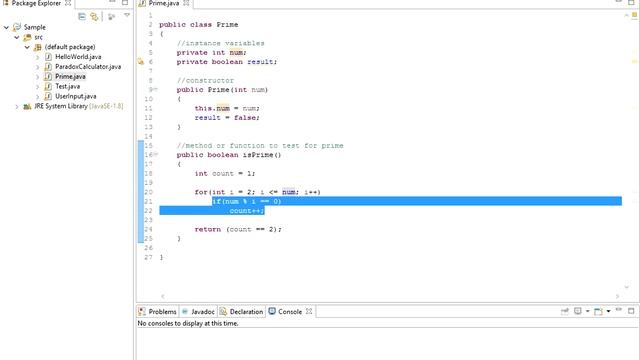Select (default package) label
The image size is (640, 360).
(70, 47)
